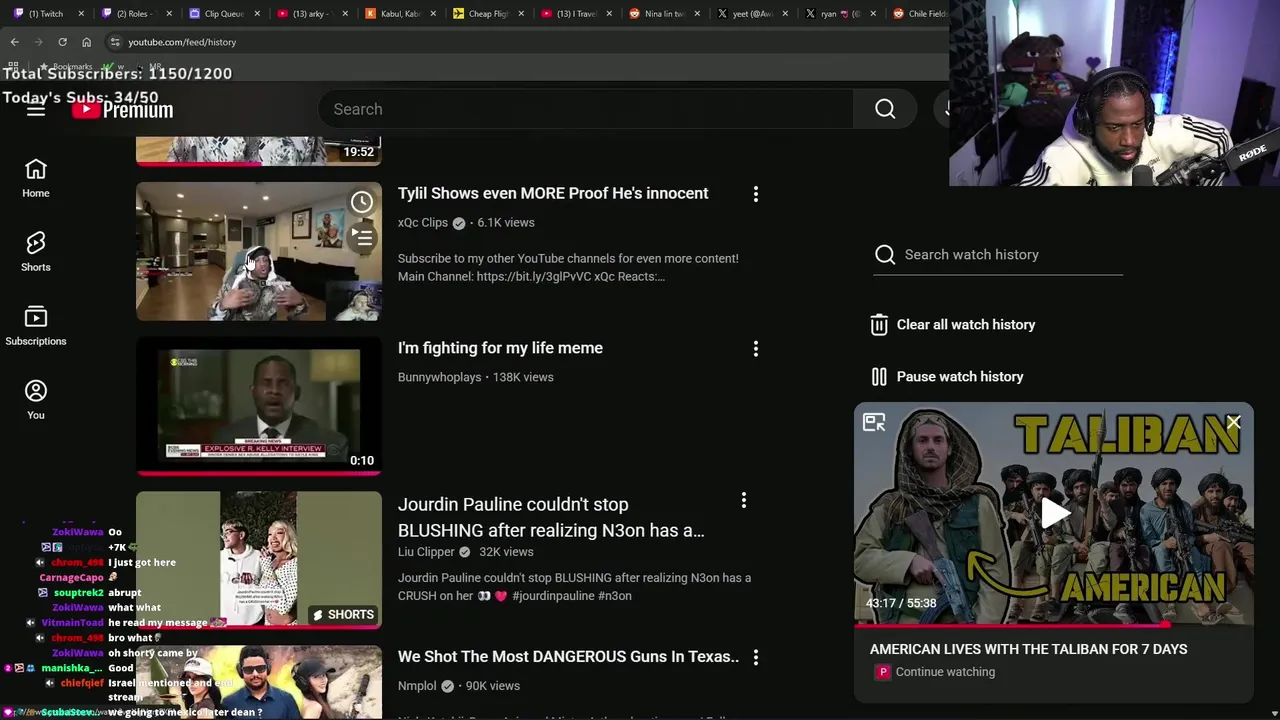The width and height of the screenshot is (1280, 720).
Task: Click the search magnifier button
Action: (x=885, y=109)
